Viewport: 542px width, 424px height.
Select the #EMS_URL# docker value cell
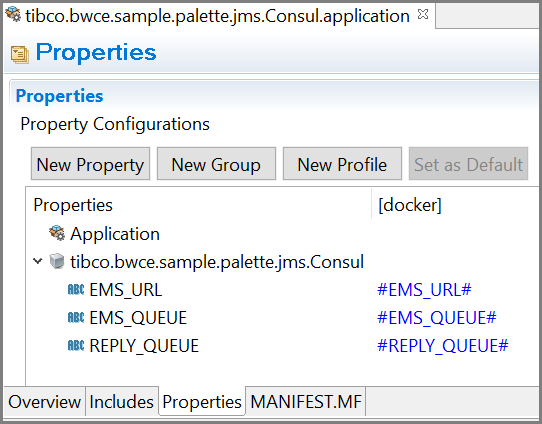click(x=424, y=290)
